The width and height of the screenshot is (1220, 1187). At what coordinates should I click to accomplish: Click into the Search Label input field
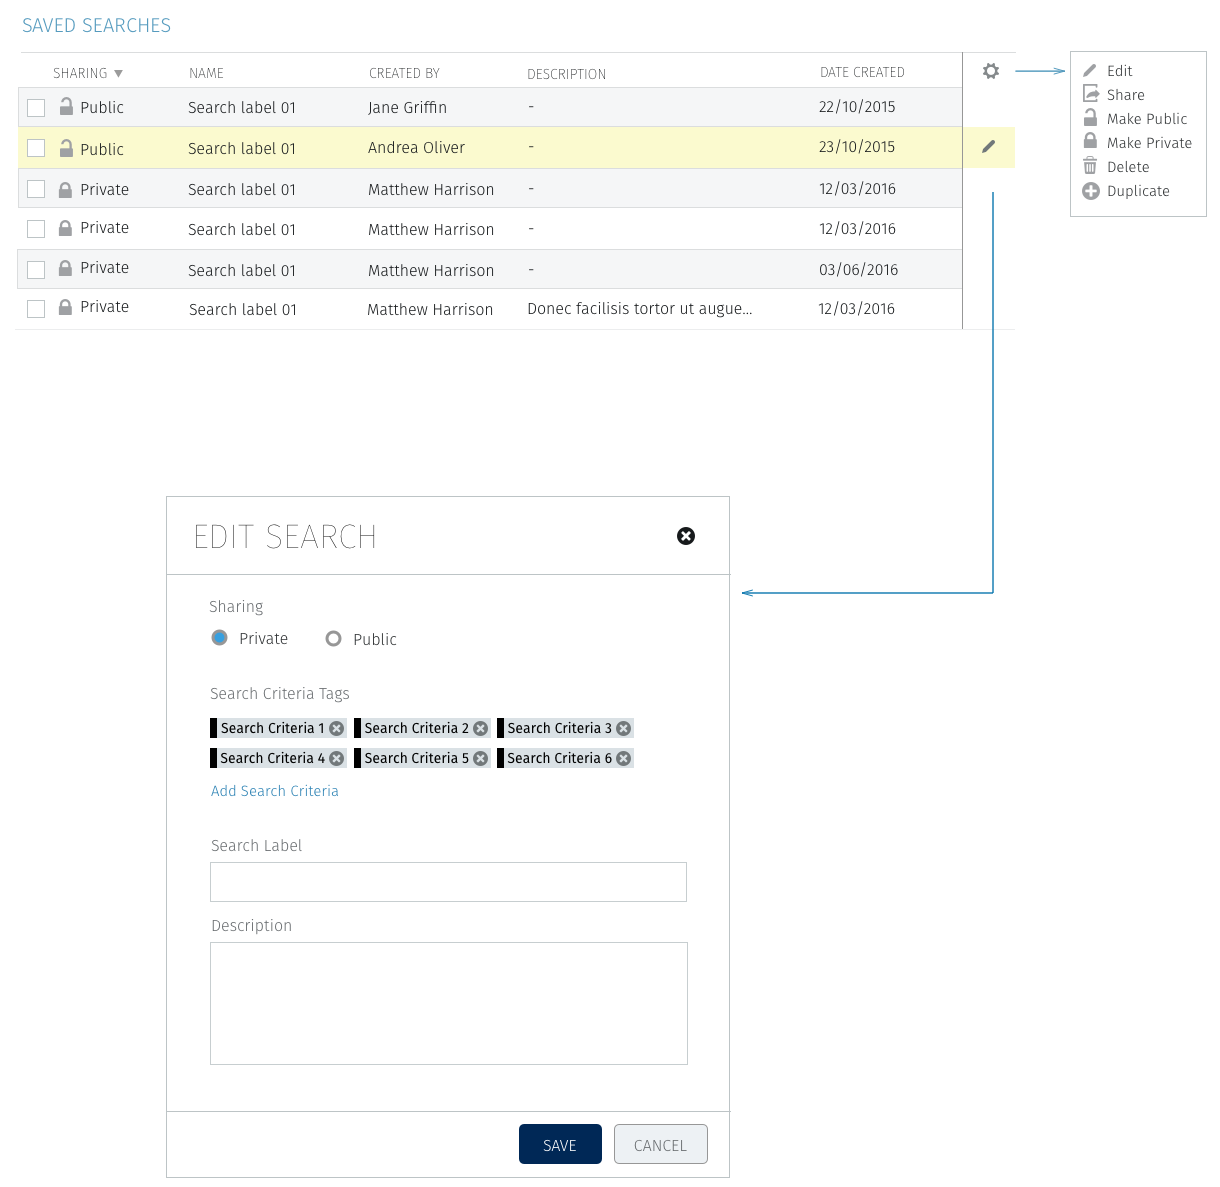click(448, 882)
